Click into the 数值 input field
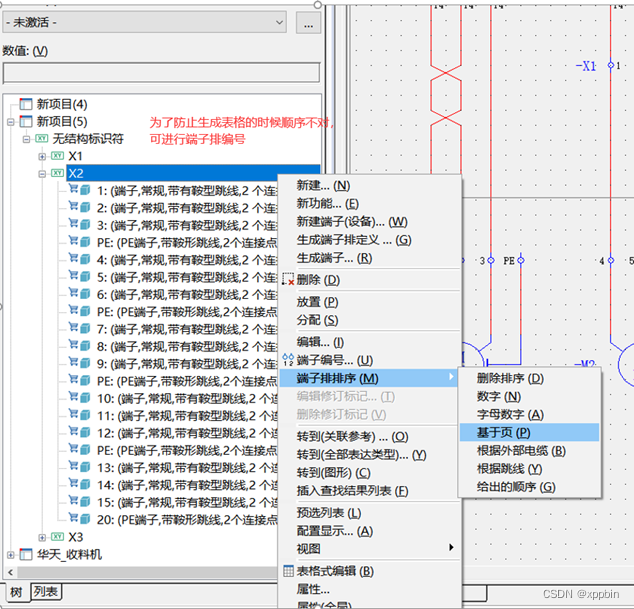634x609 pixels. tap(161, 72)
